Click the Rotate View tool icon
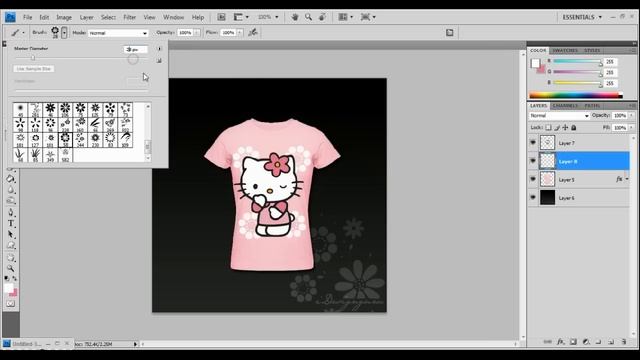This screenshot has height=360, width=640. point(322,17)
